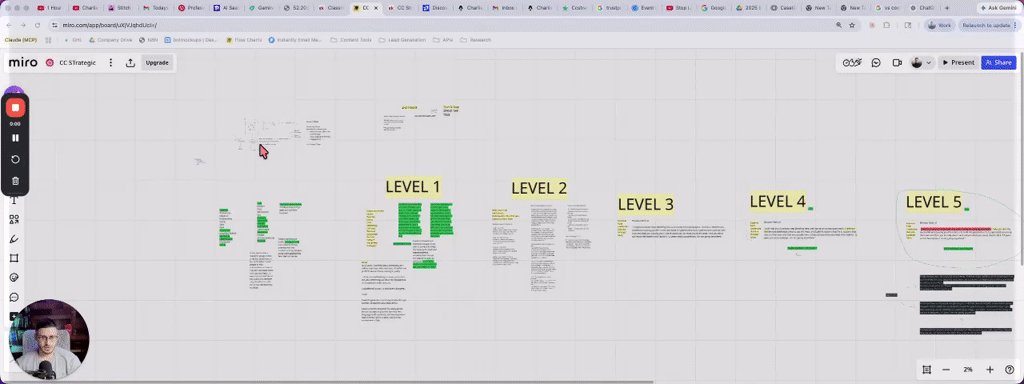The image size is (1024, 384).
Task: Click the LEVEL 1 sticky note
Action: pyautogui.click(x=413, y=187)
